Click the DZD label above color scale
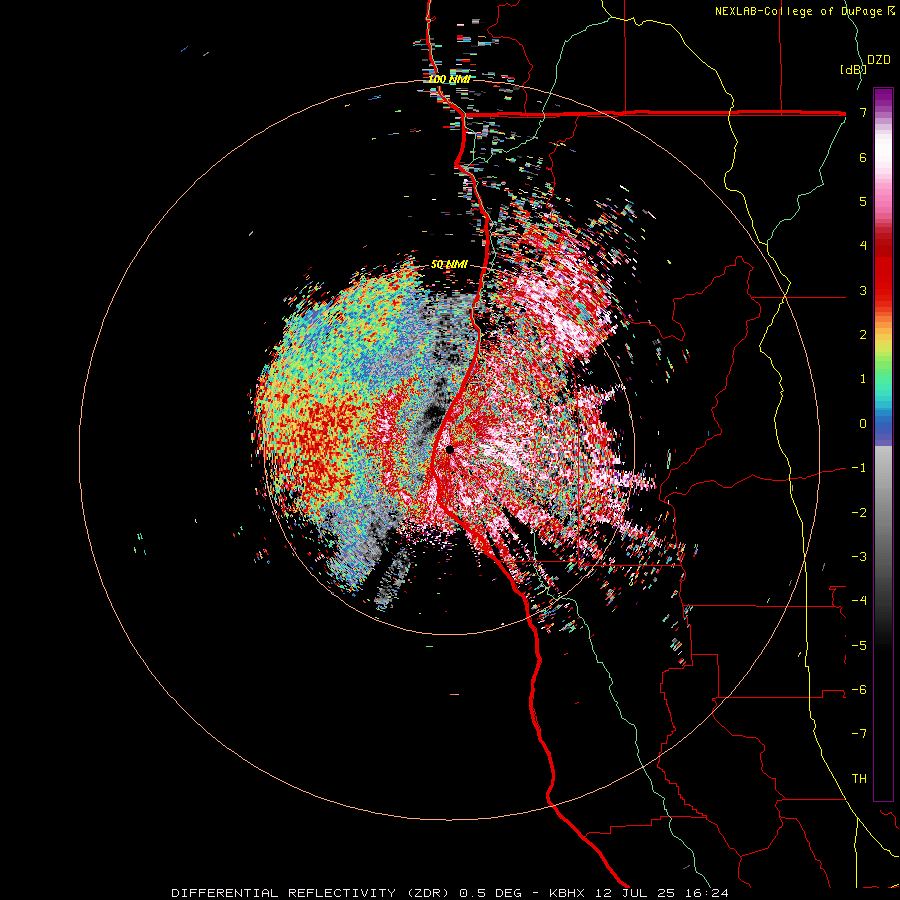The width and height of the screenshot is (900, 900). tap(879, 60)
